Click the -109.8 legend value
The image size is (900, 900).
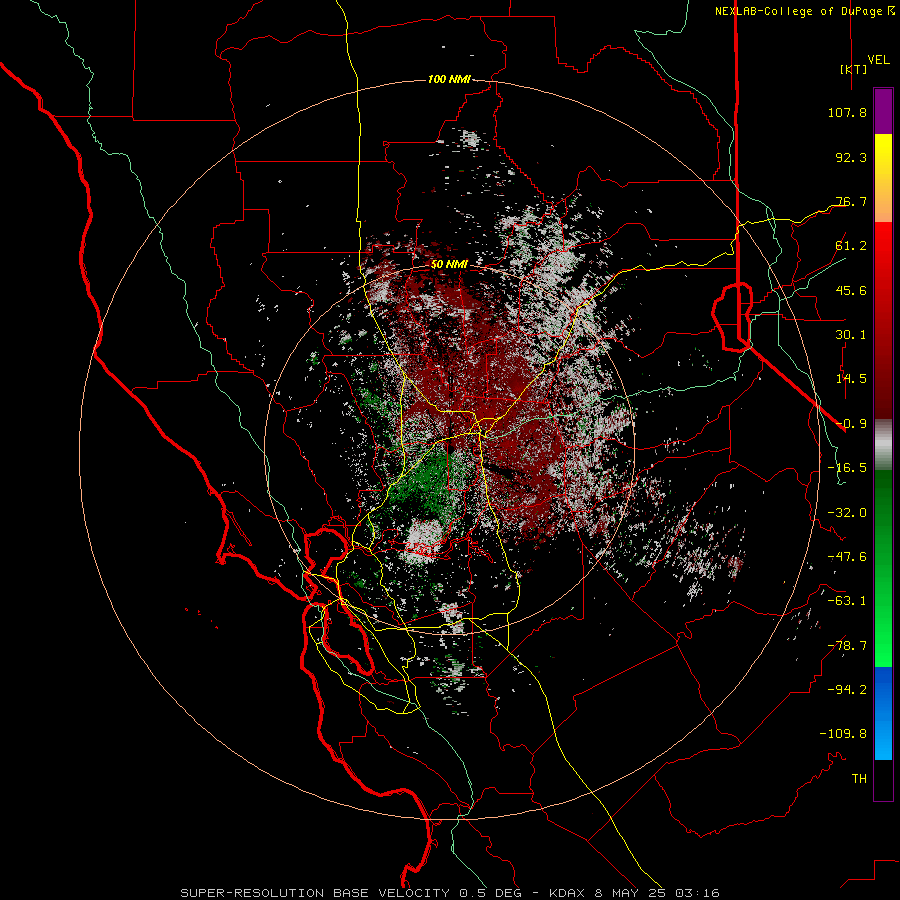pos(843,734)
